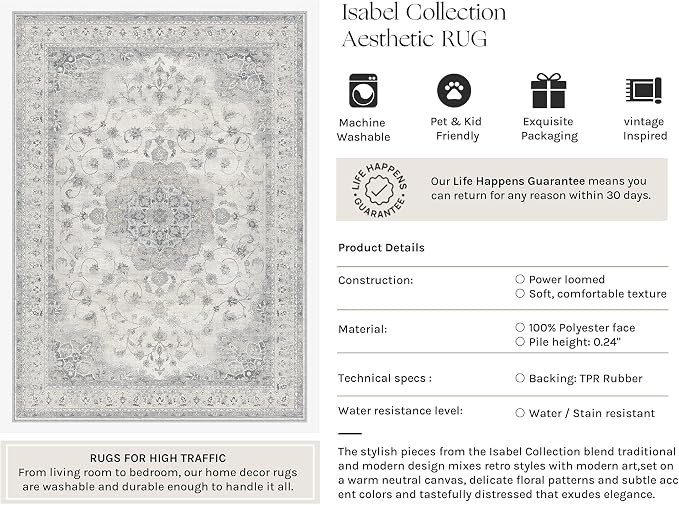
Task: Click the Machine Washable washer icon
Action: coord(363,91)
